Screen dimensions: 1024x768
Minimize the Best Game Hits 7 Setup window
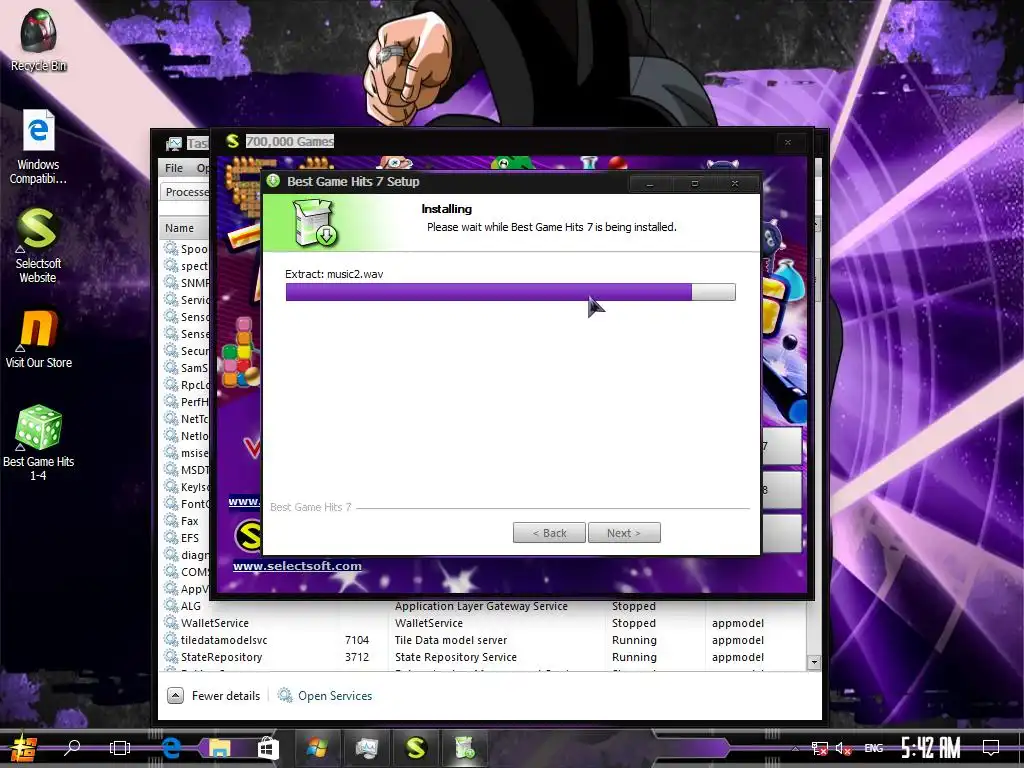tap(650, 184)
